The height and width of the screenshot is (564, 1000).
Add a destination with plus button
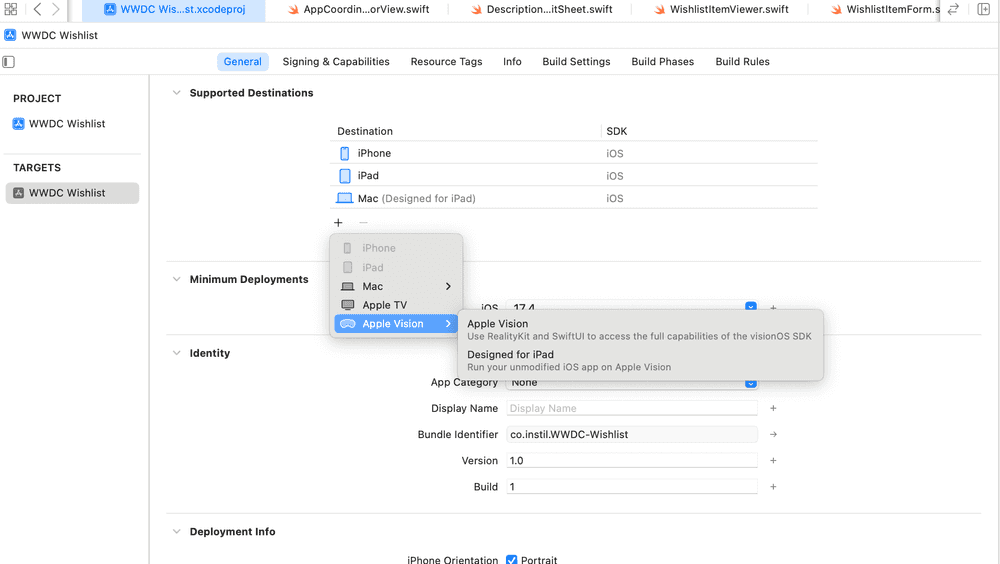[338, 223]
